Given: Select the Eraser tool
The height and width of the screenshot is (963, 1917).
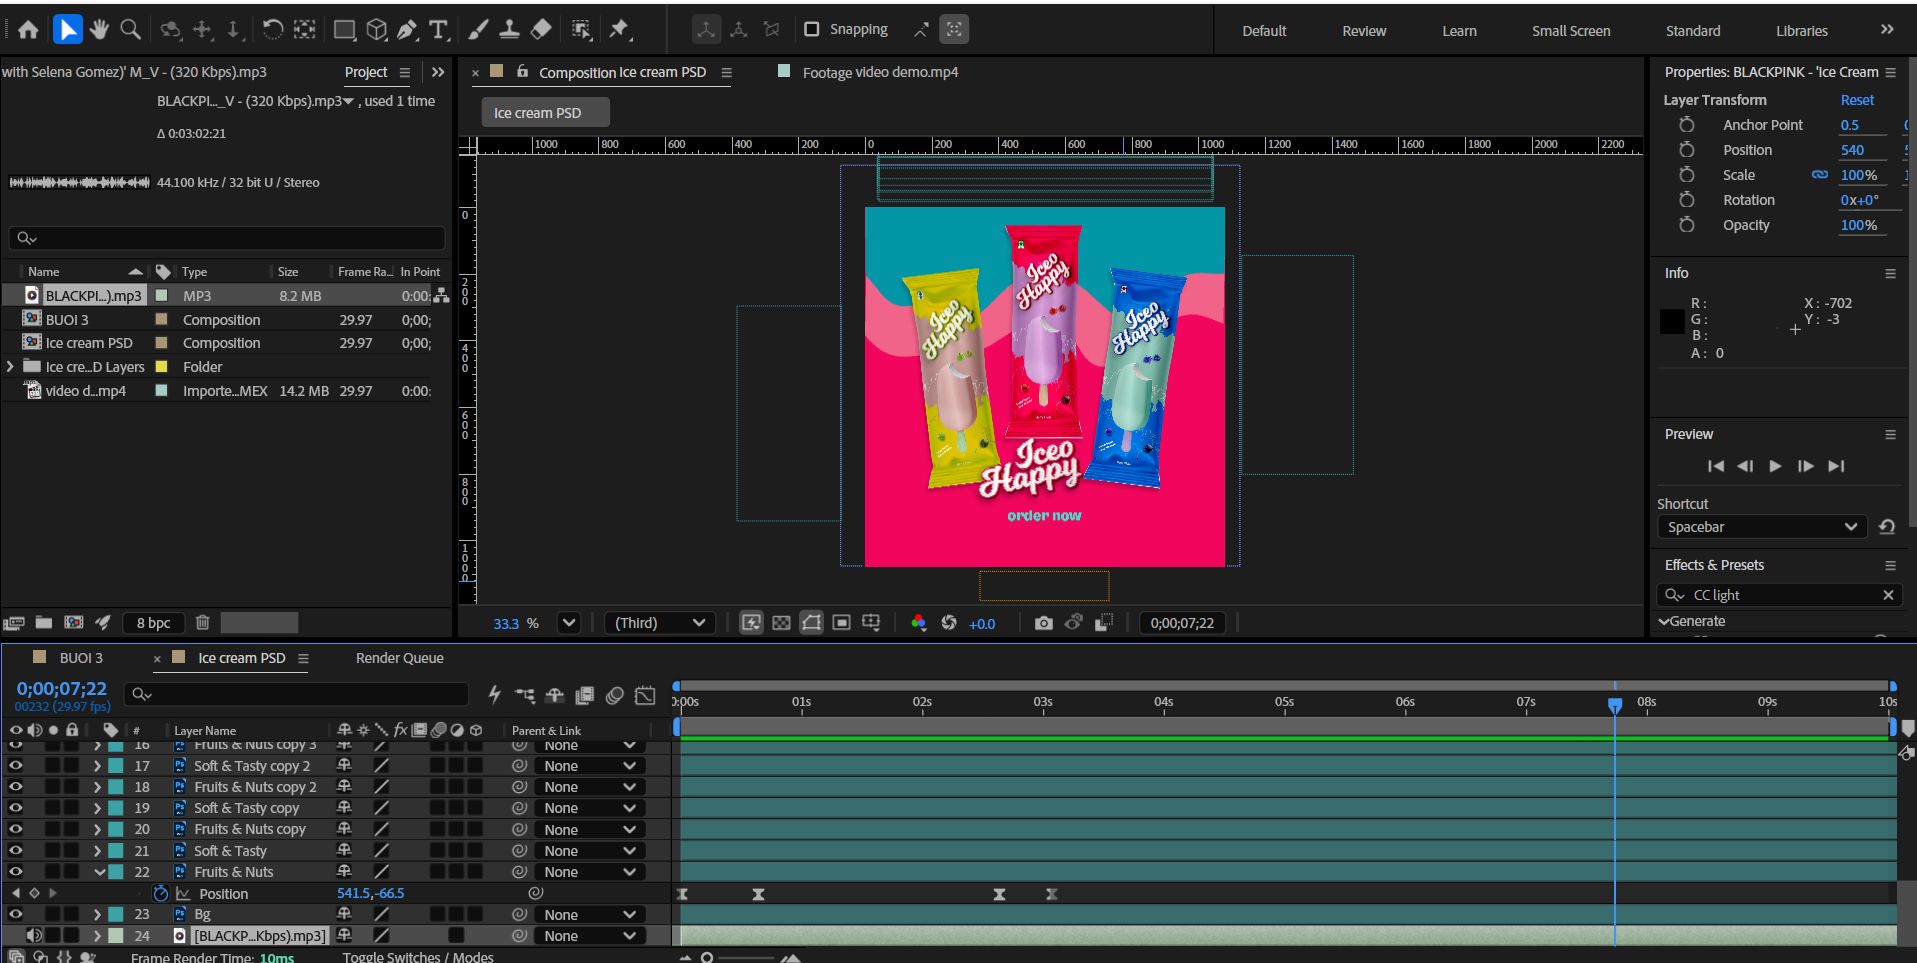Looking at the screenshot, I should click(541, 30).
